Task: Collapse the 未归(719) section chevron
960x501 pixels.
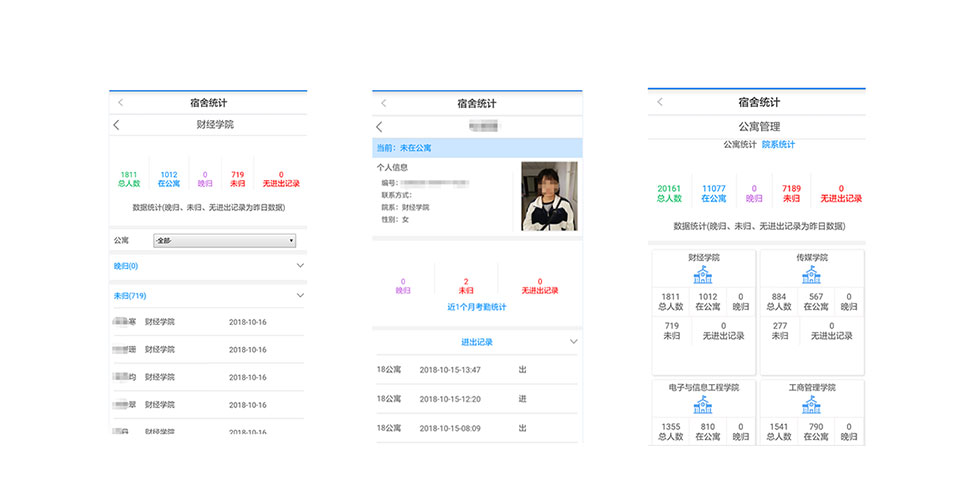Action: coord(300,296)
